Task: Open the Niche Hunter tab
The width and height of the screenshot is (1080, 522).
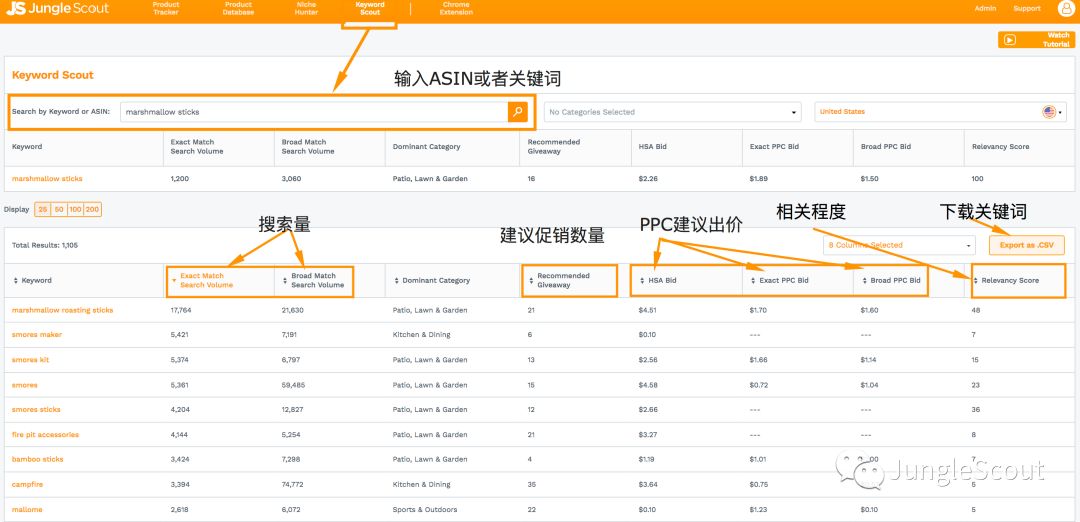Action: (x=305, y=9)
